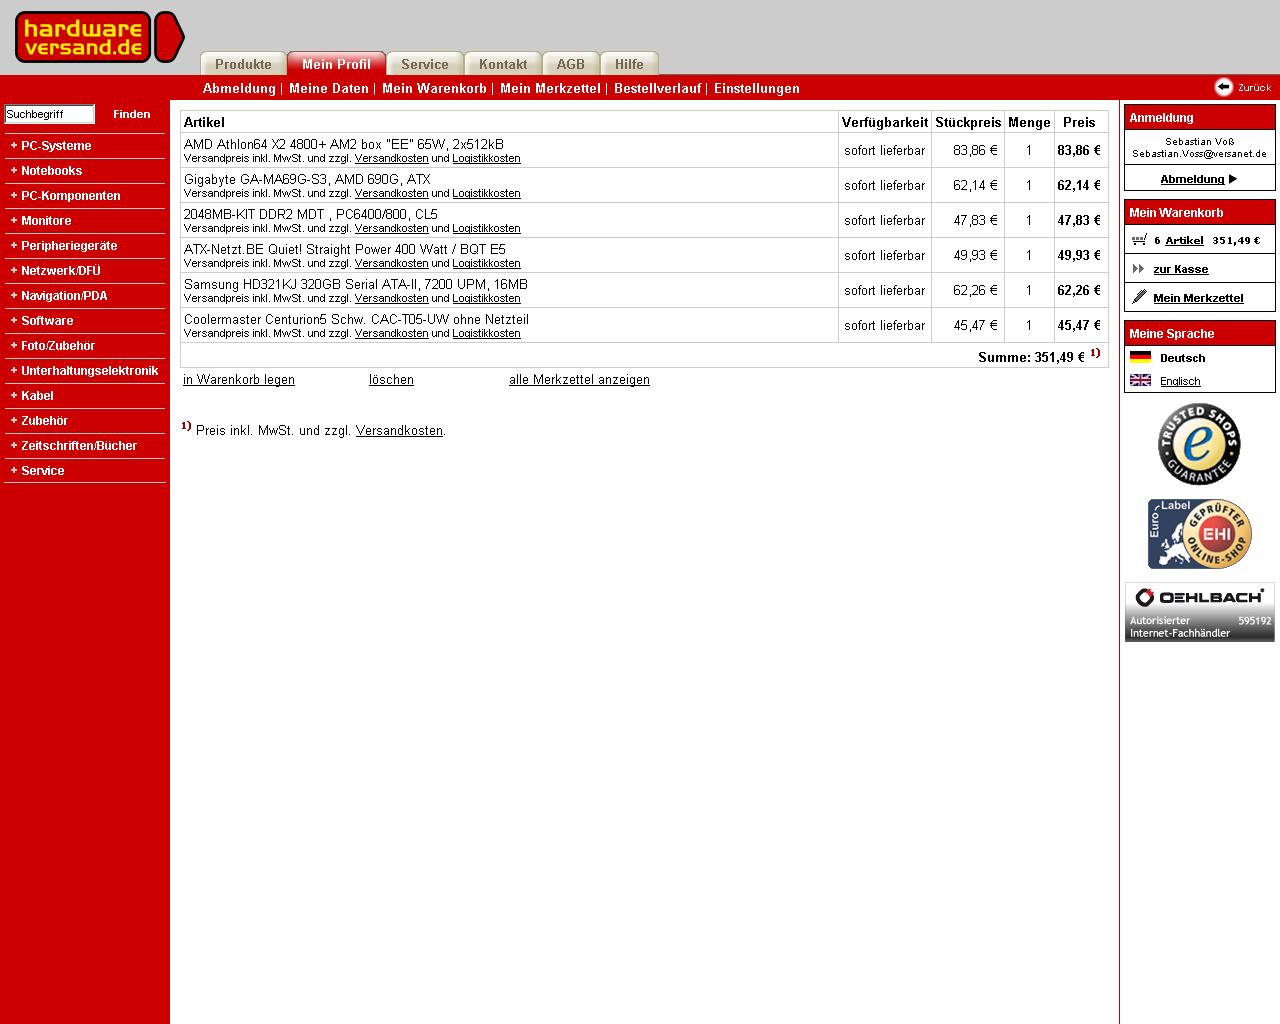The image size is (1280, 1024).
Task: Expand the Navigation/PDA category
Action: [59, 295]
